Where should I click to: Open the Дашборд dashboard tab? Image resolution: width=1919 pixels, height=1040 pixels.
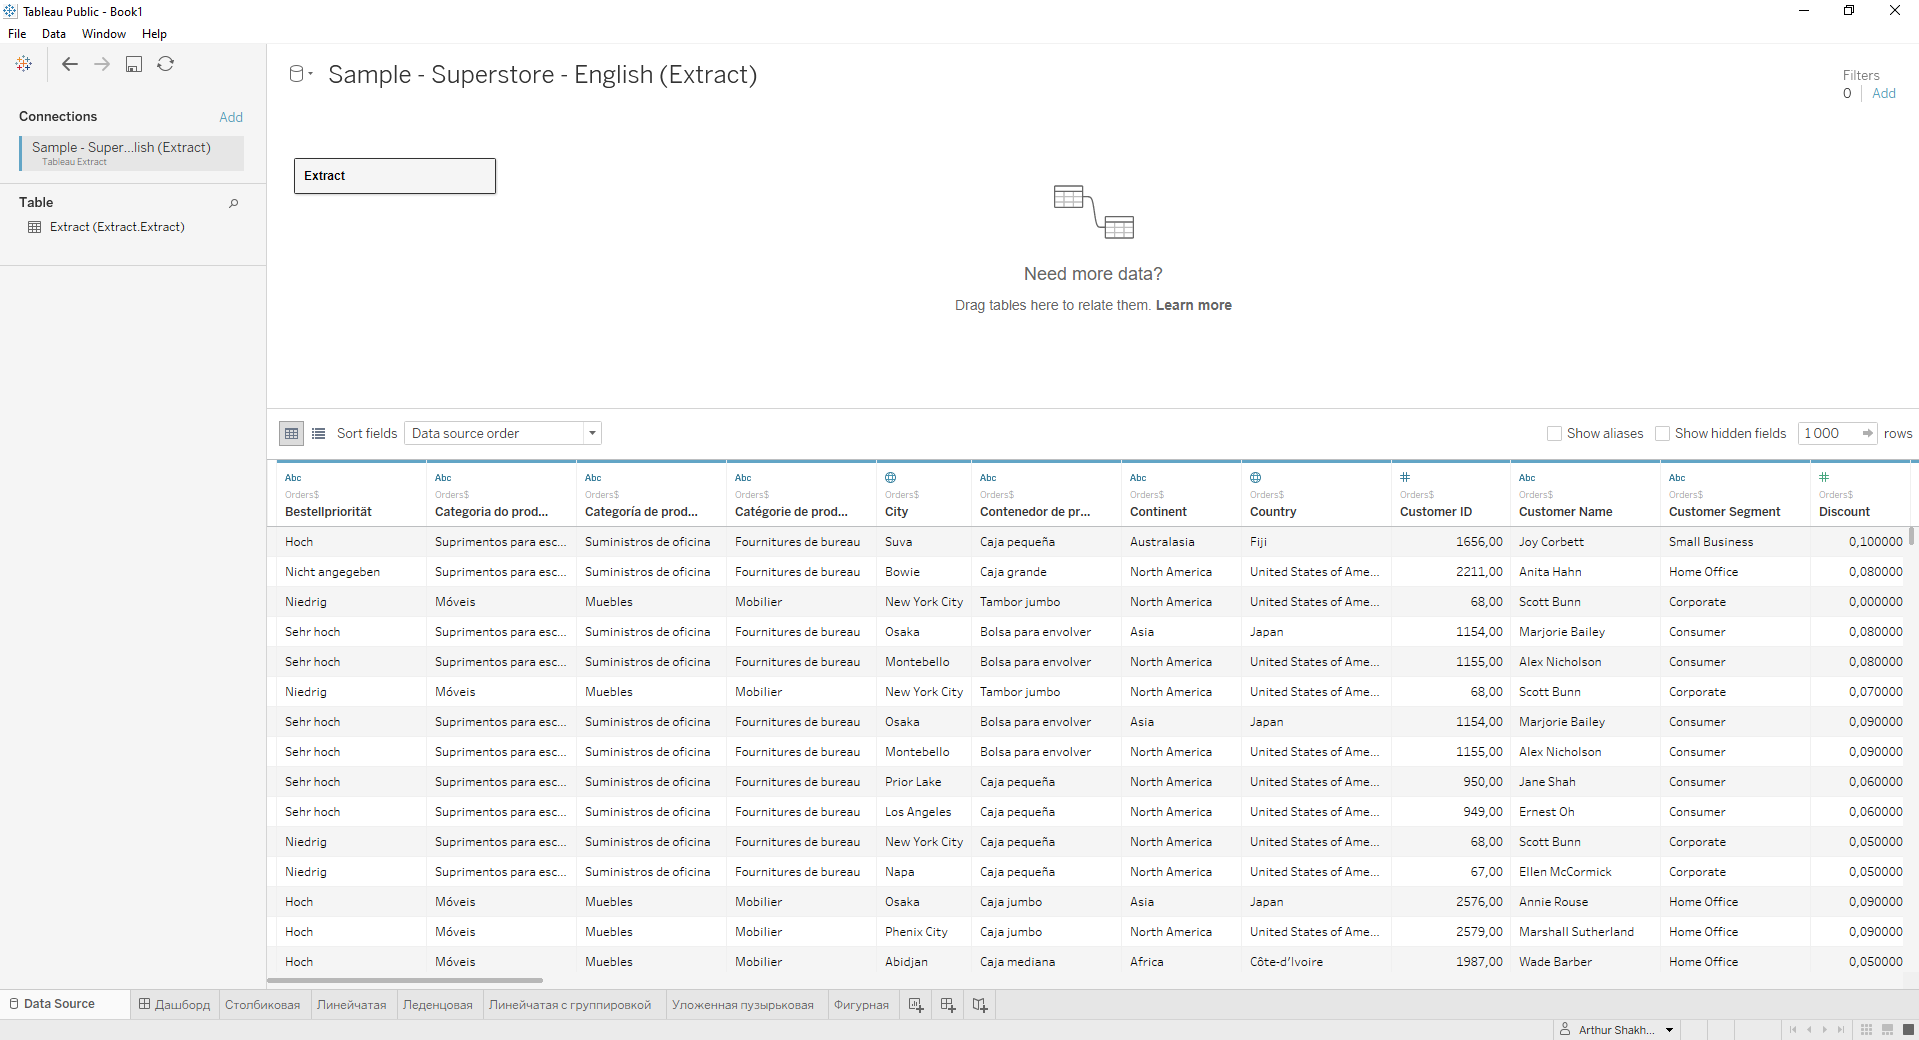[174, 1005]
